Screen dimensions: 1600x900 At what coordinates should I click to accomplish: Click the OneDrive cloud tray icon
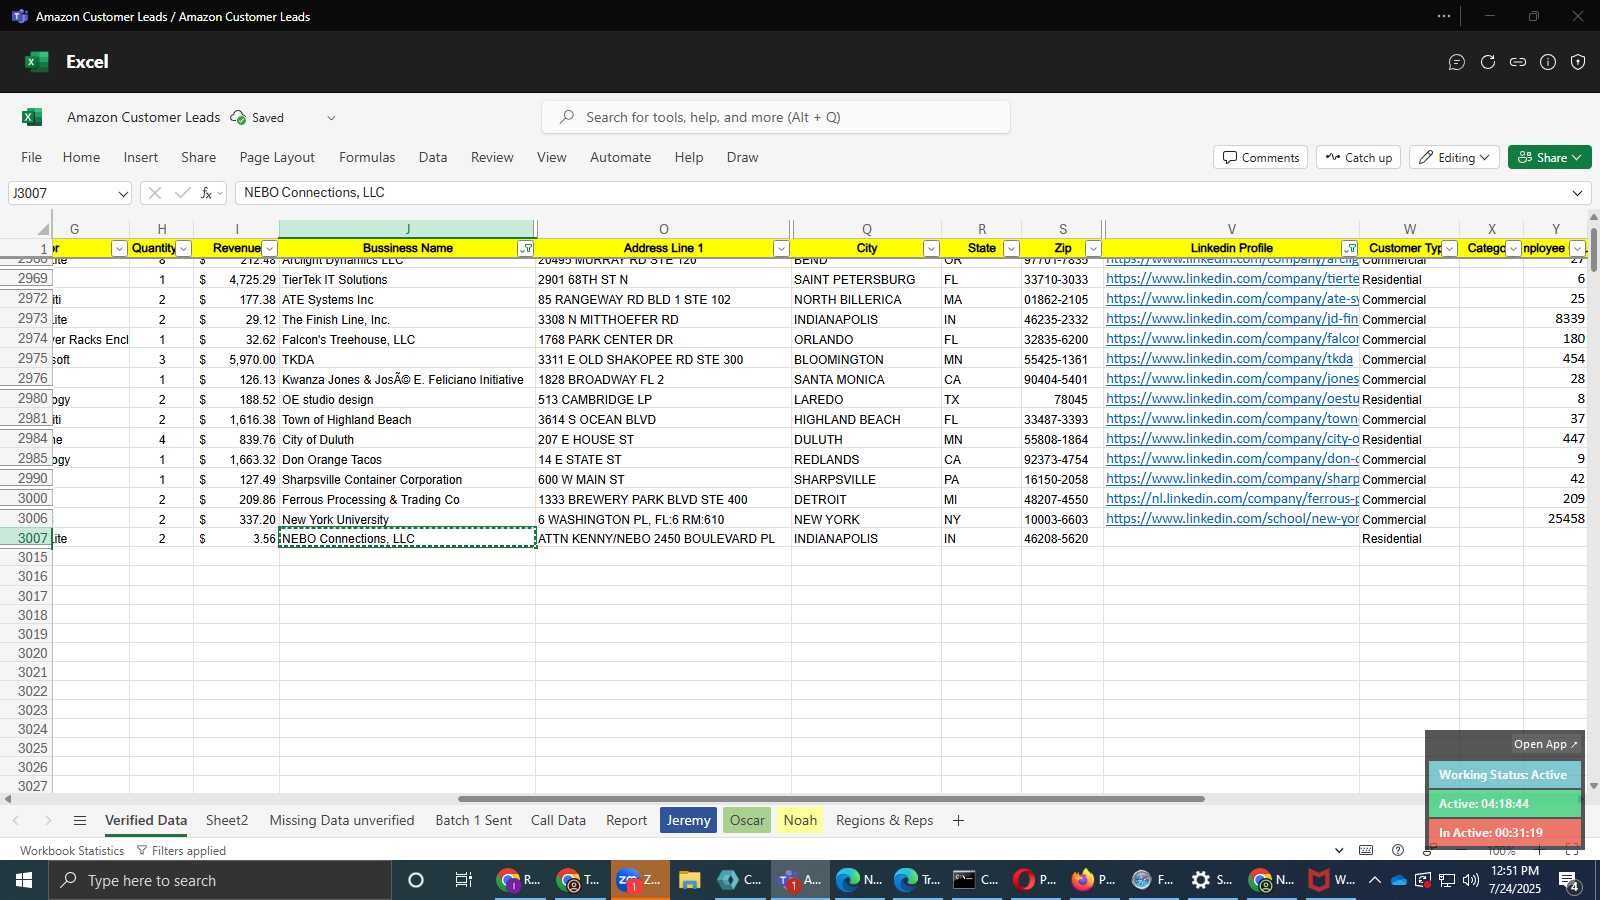pos(1398,880)
